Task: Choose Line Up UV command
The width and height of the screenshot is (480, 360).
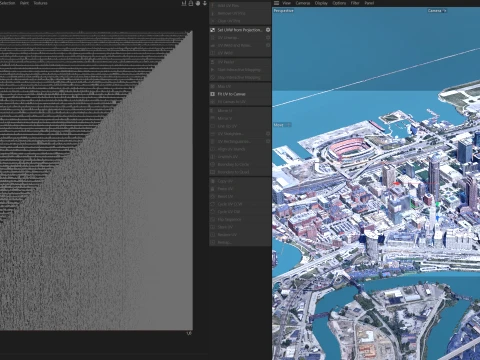Action: coord(240,126)
